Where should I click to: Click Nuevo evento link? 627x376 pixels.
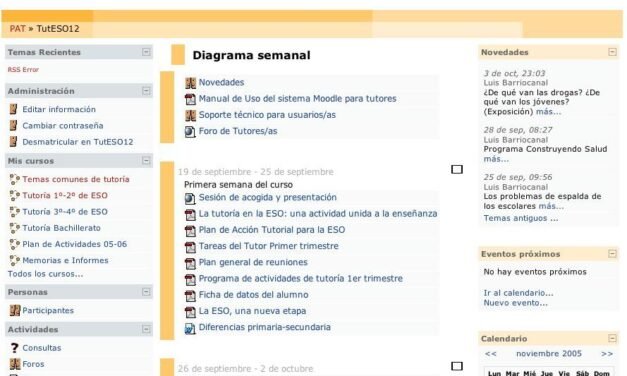(x=515, y=303)
